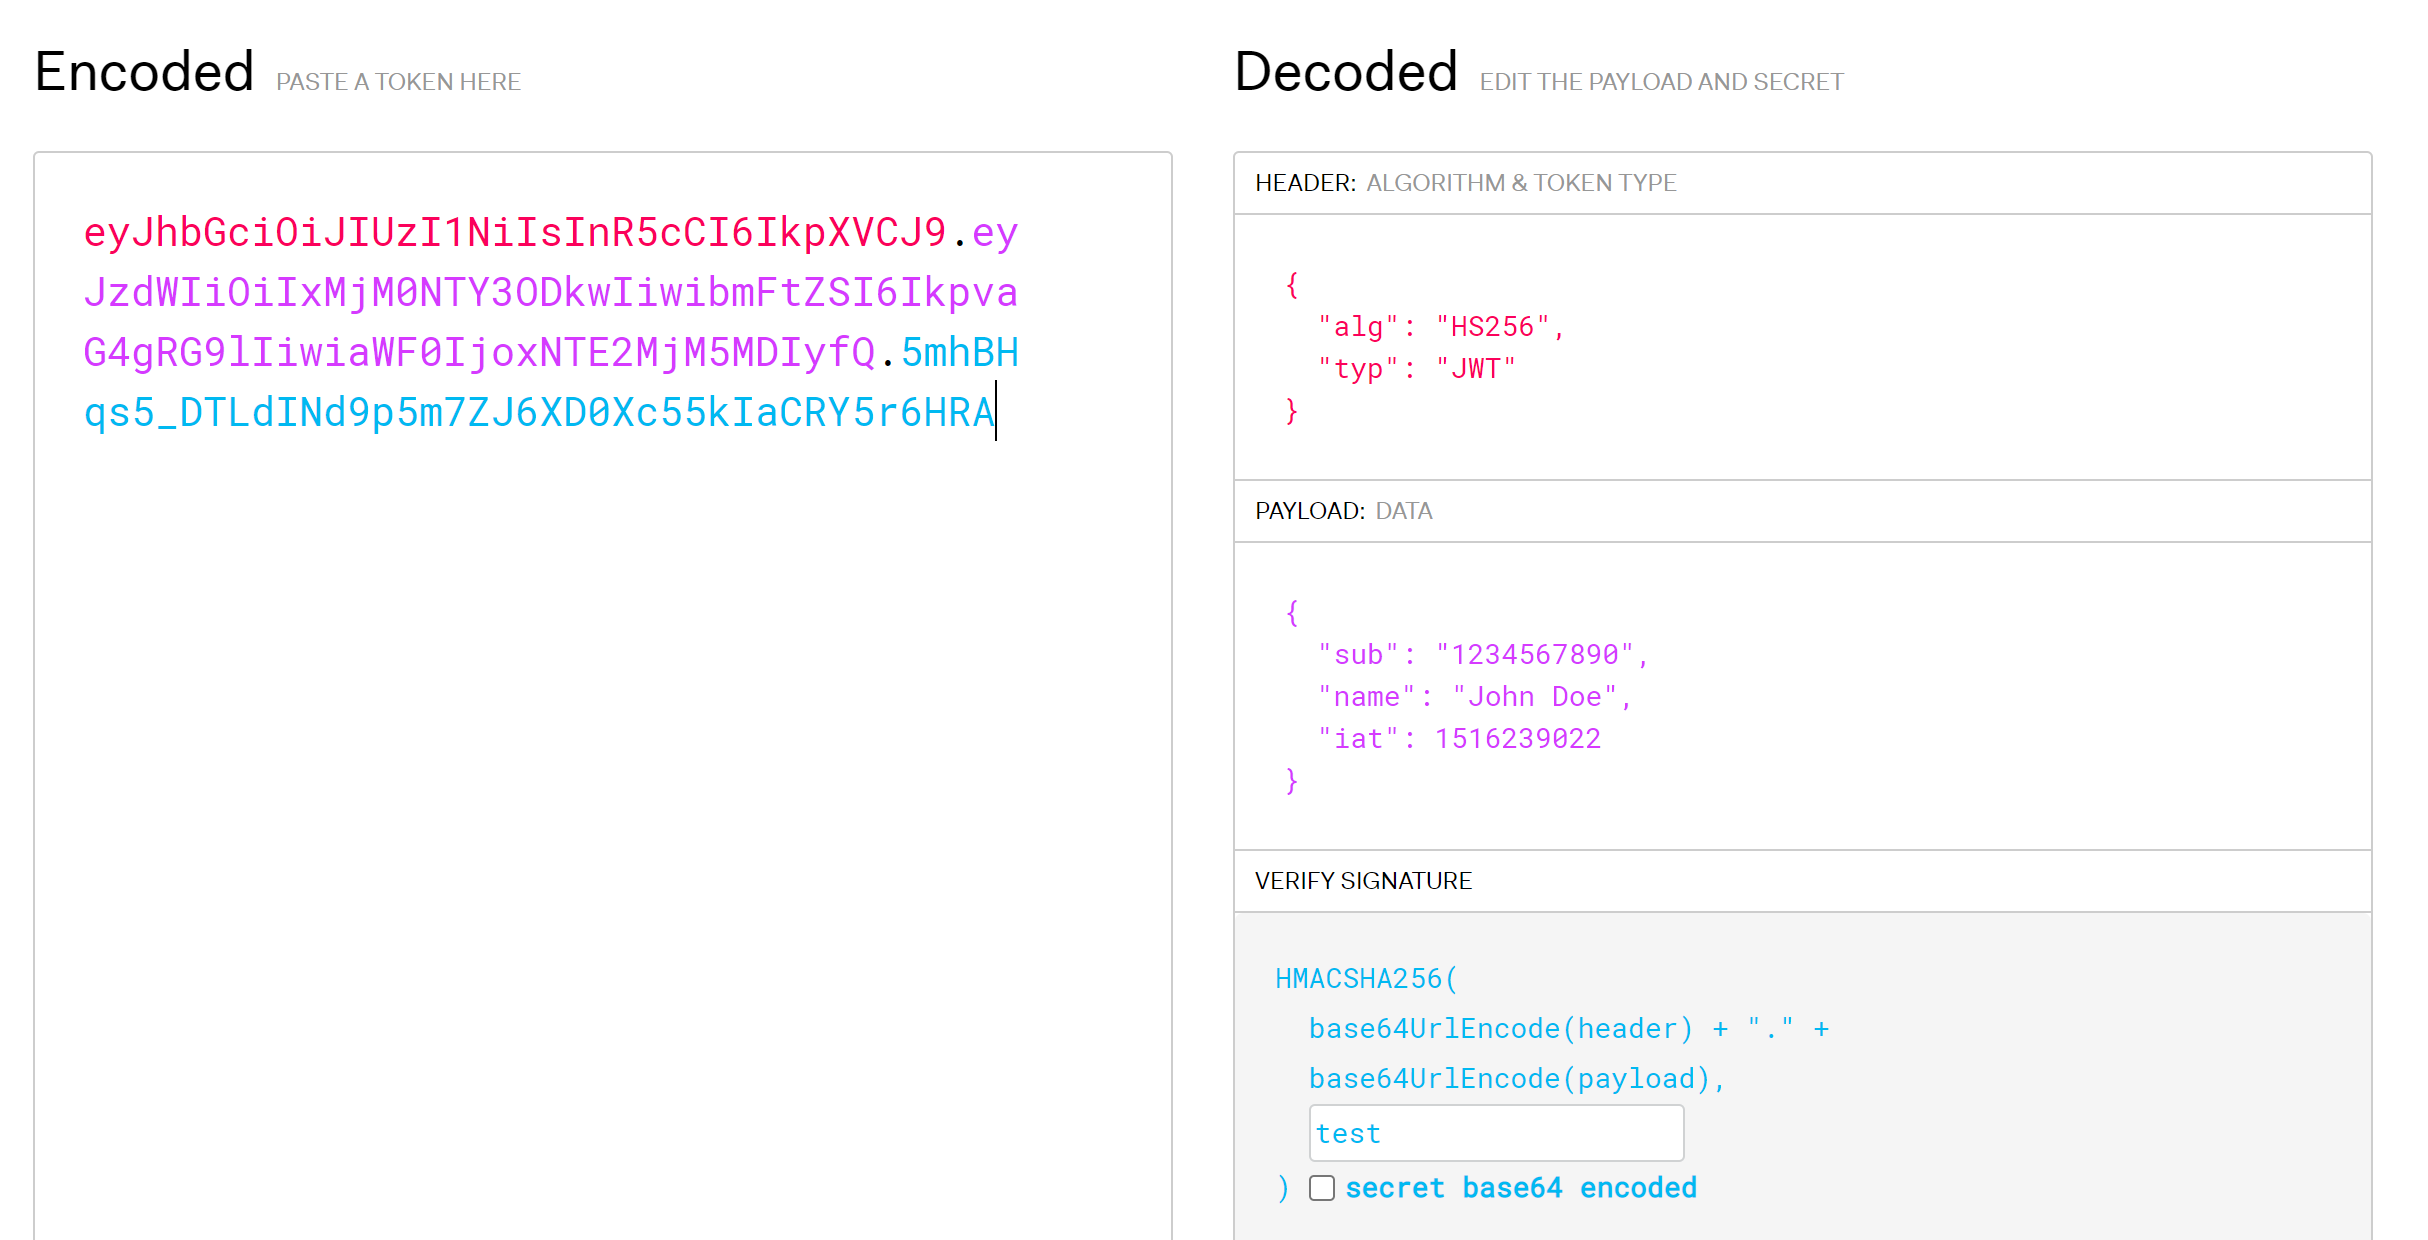Tick the secret base64 encoded checkbox
Viewport: 2428px width, 1240px height.
point(1321,1188)
